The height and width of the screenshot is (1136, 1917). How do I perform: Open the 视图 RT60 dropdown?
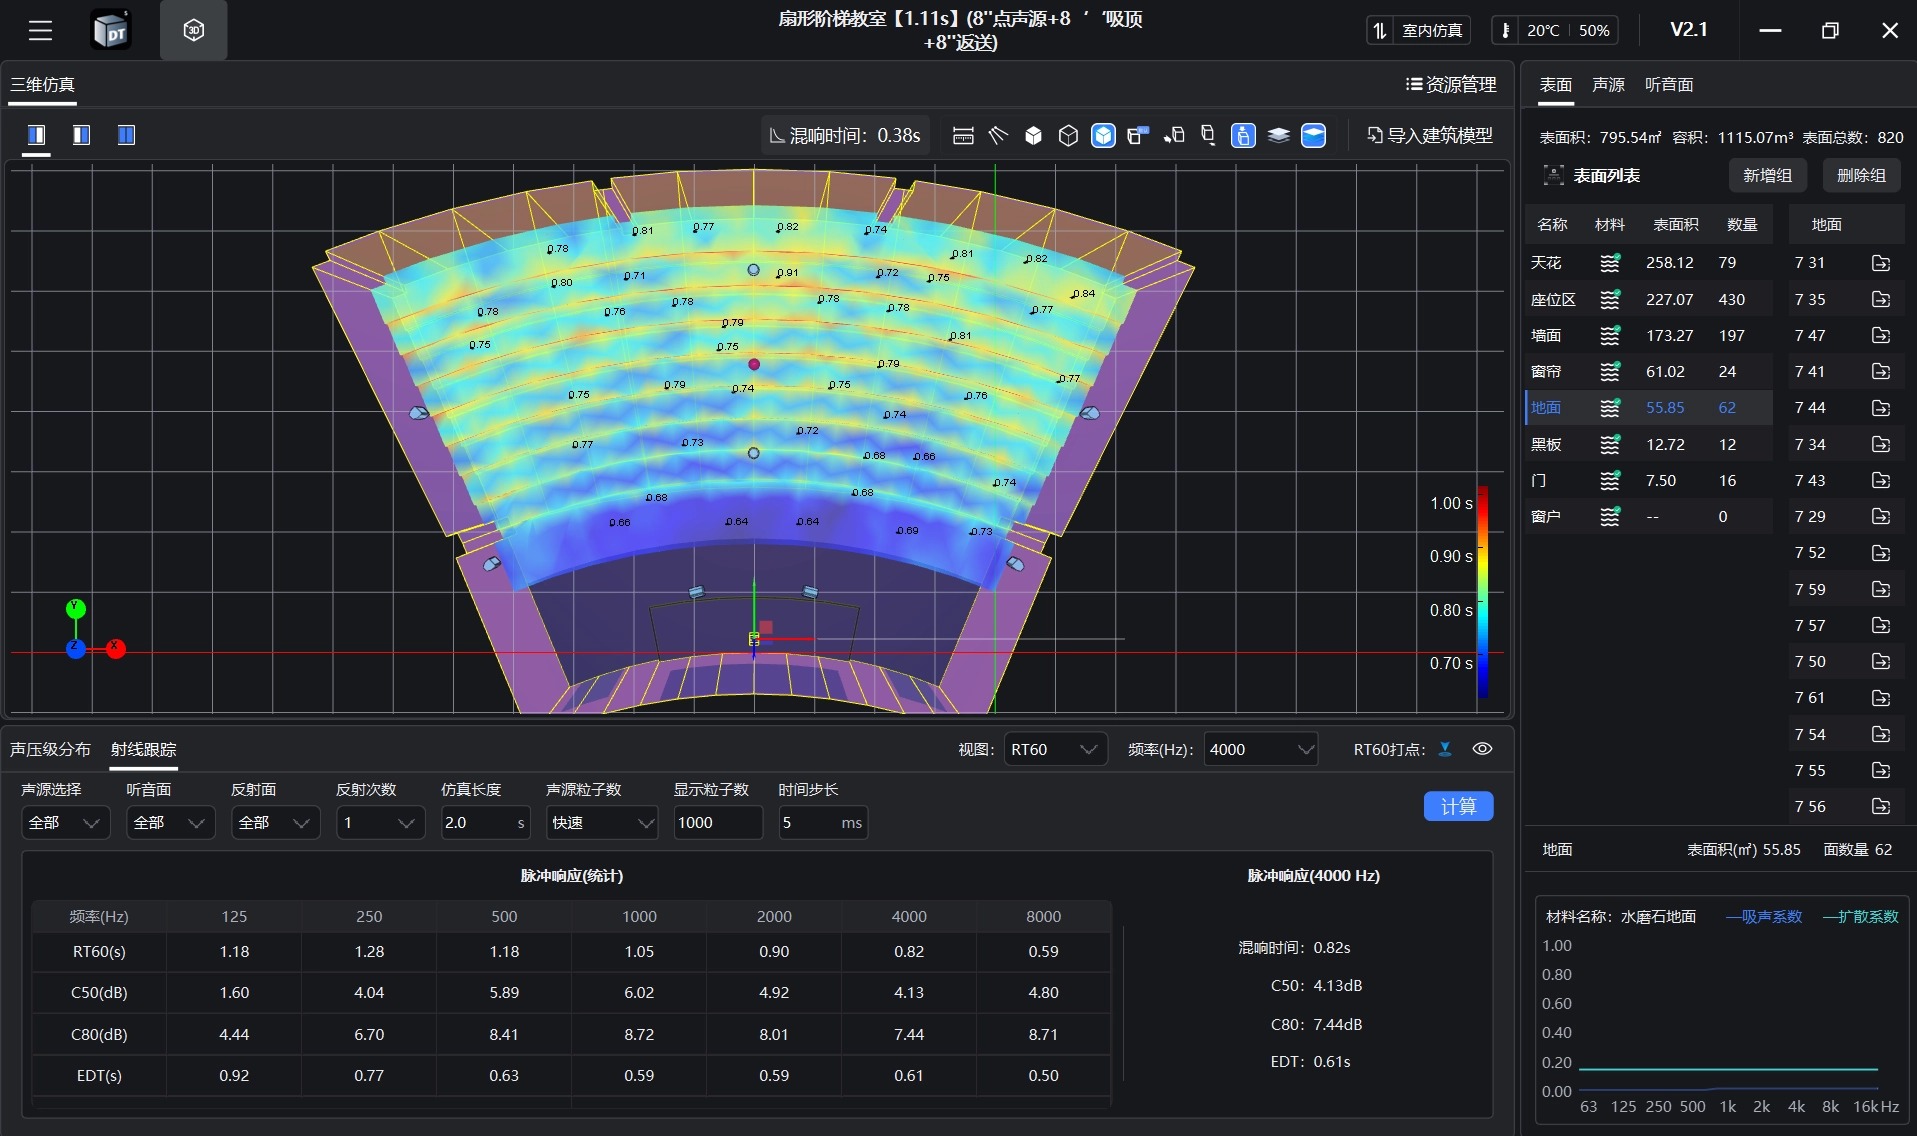[x=1054, y=749]
